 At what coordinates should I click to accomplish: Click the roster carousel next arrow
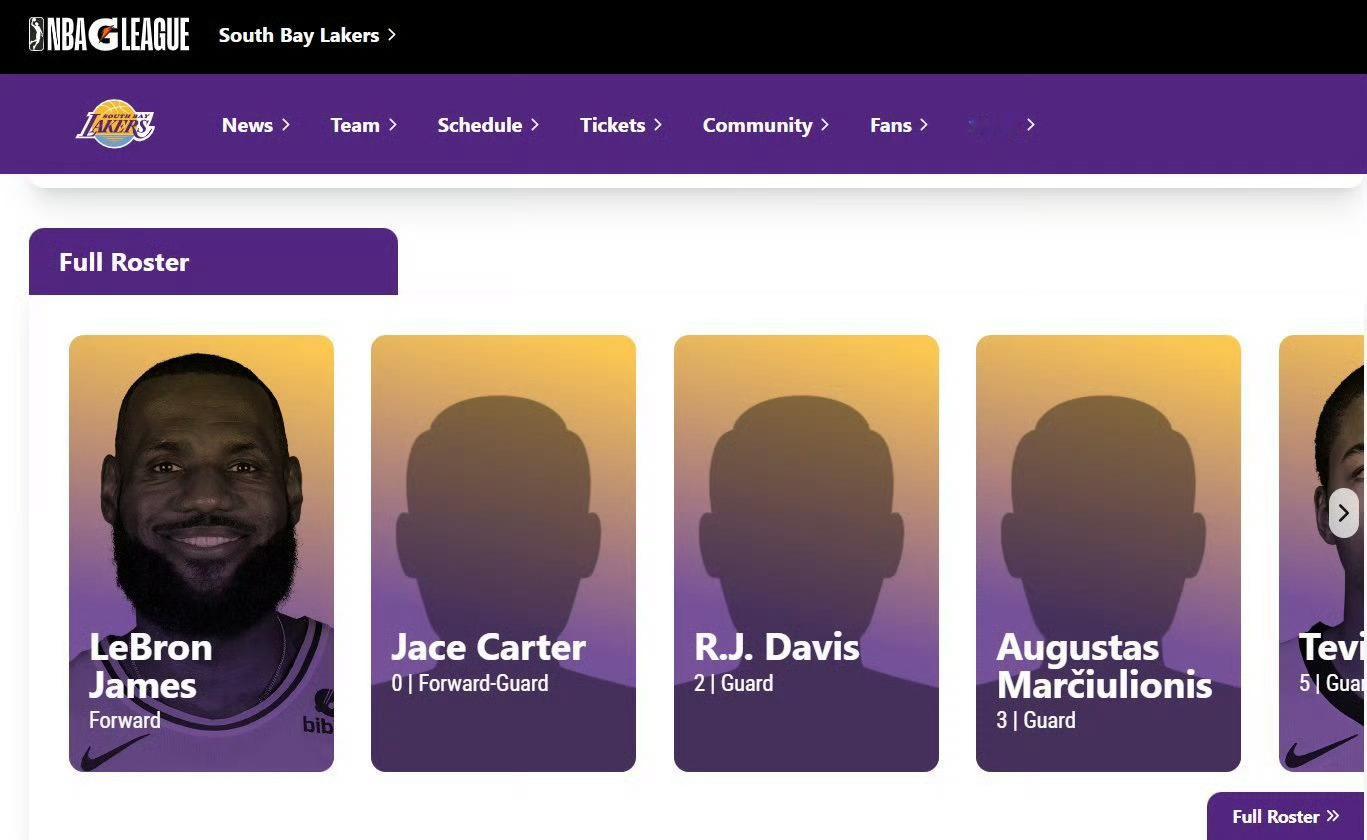[x=1343, y=513]
